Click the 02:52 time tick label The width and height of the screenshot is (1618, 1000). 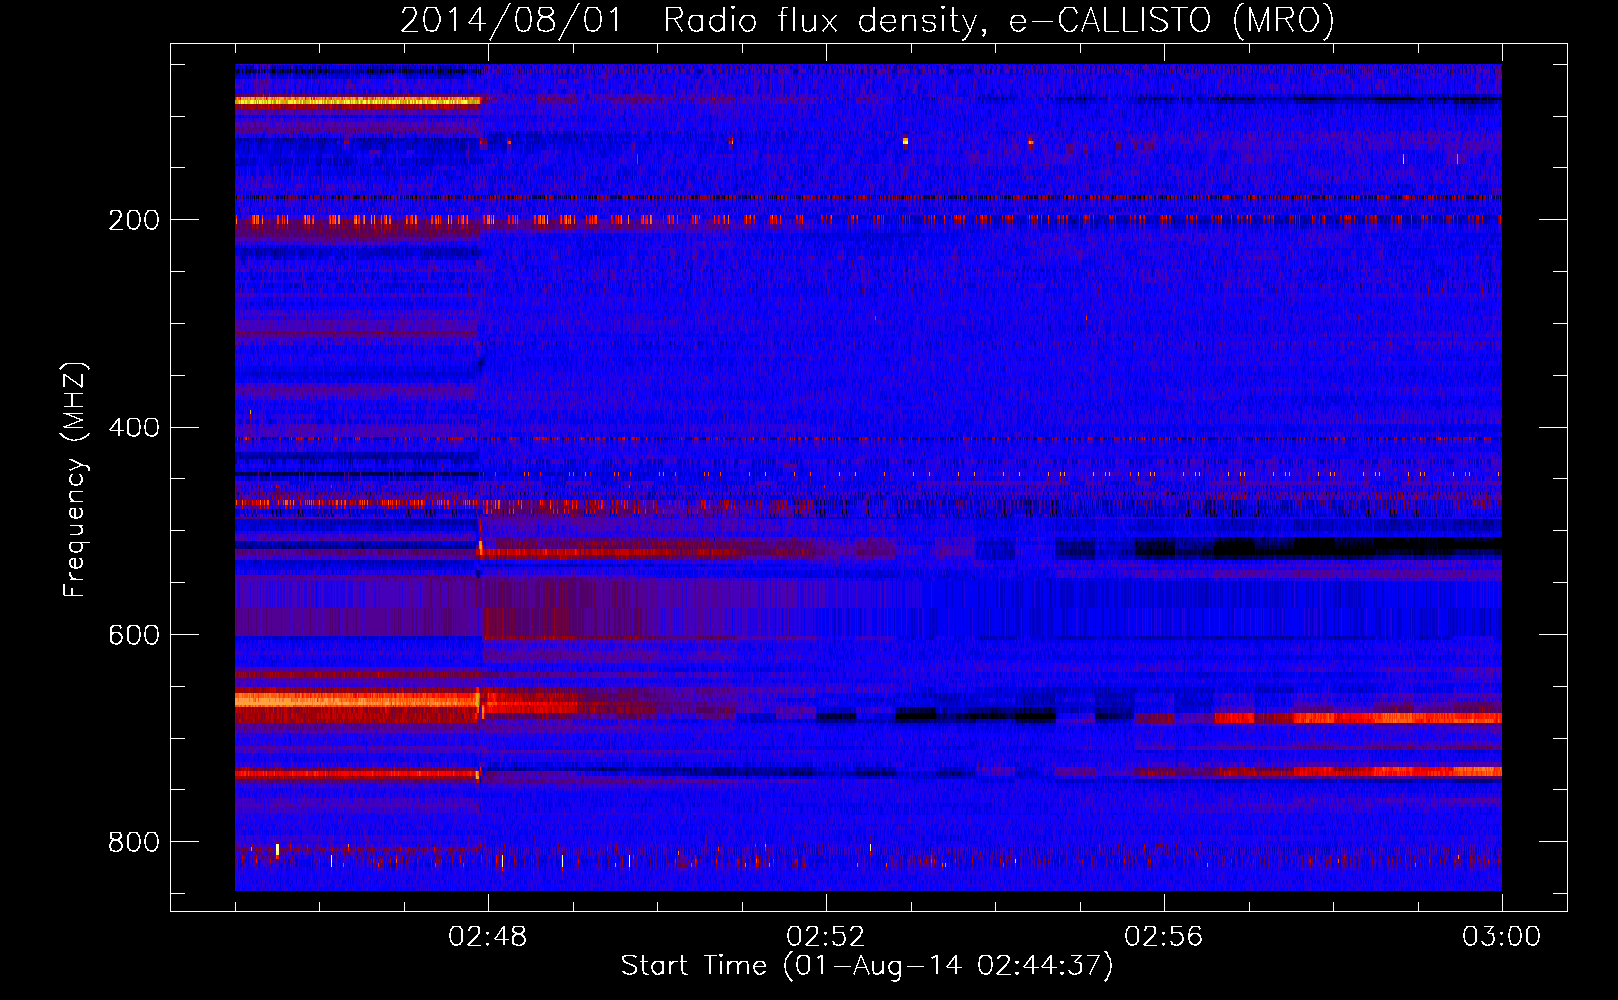826,937
